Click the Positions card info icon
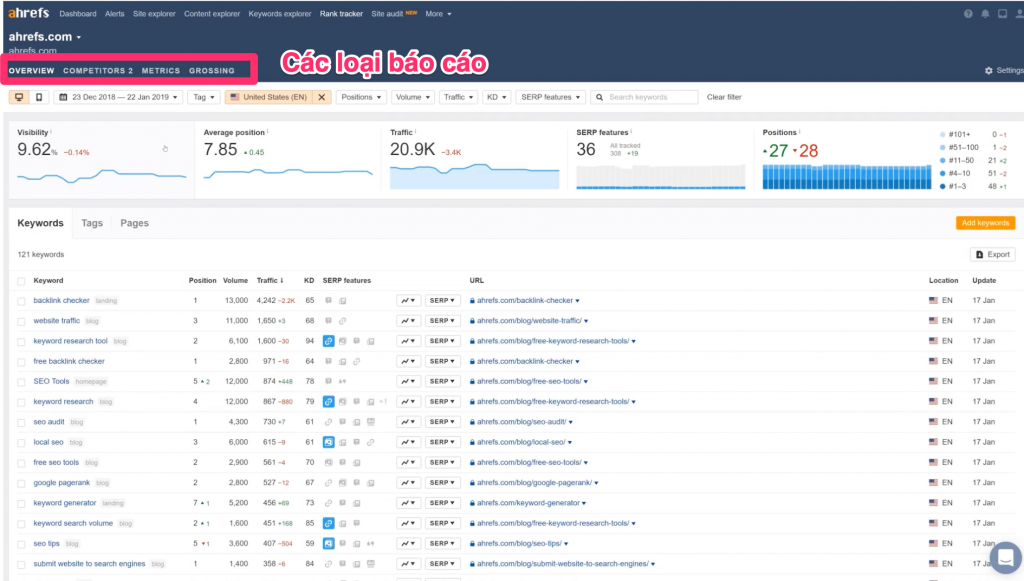Viewport: 1024px width, 581px height. click(x=799, y=131)
